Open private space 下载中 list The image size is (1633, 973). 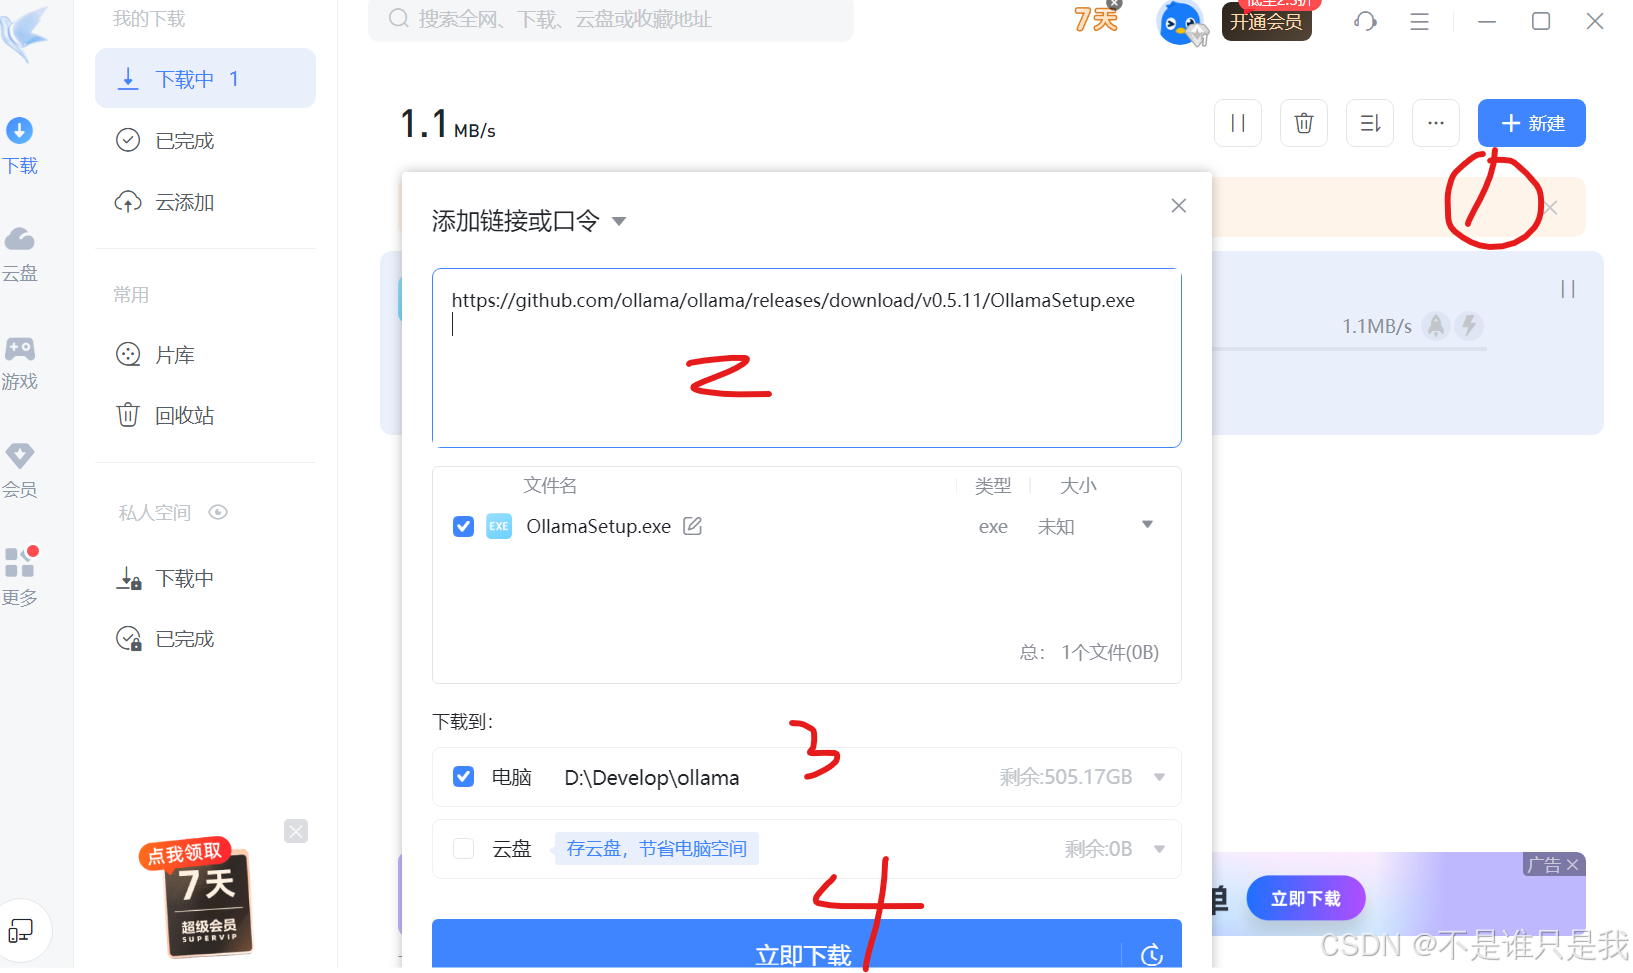(x=205, y=578)
